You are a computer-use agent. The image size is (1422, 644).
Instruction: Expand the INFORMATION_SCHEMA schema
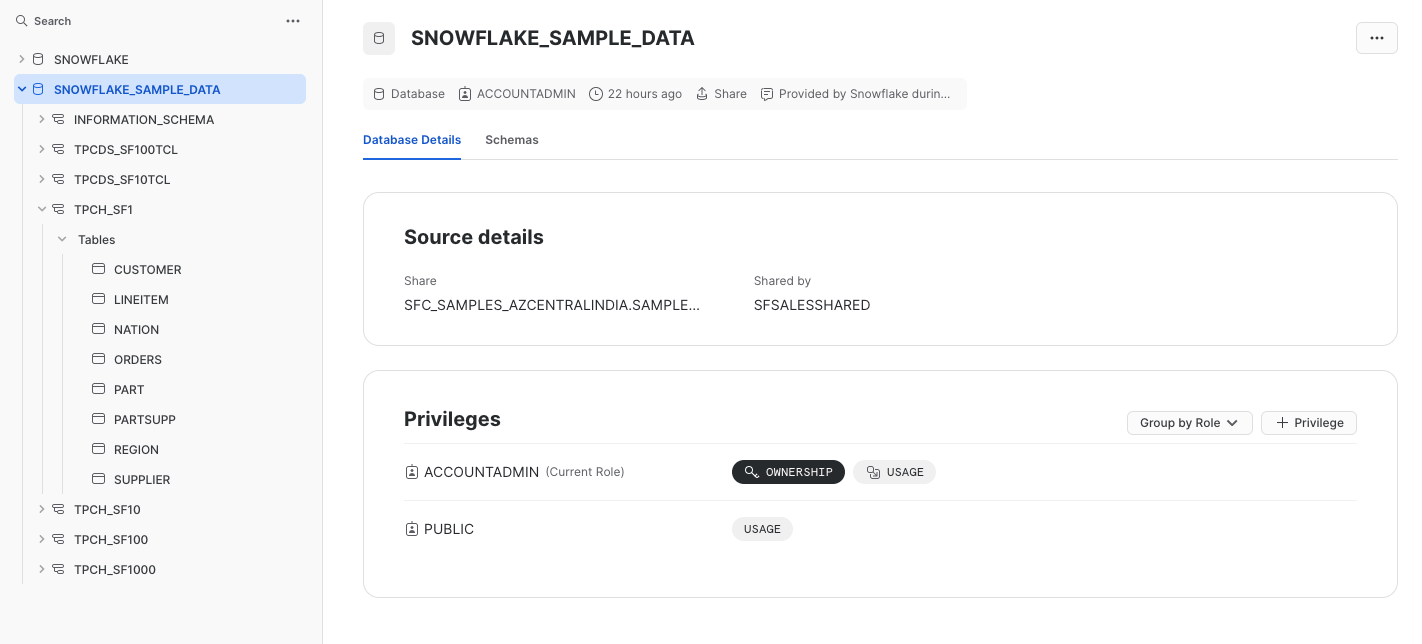click(42, 119)
